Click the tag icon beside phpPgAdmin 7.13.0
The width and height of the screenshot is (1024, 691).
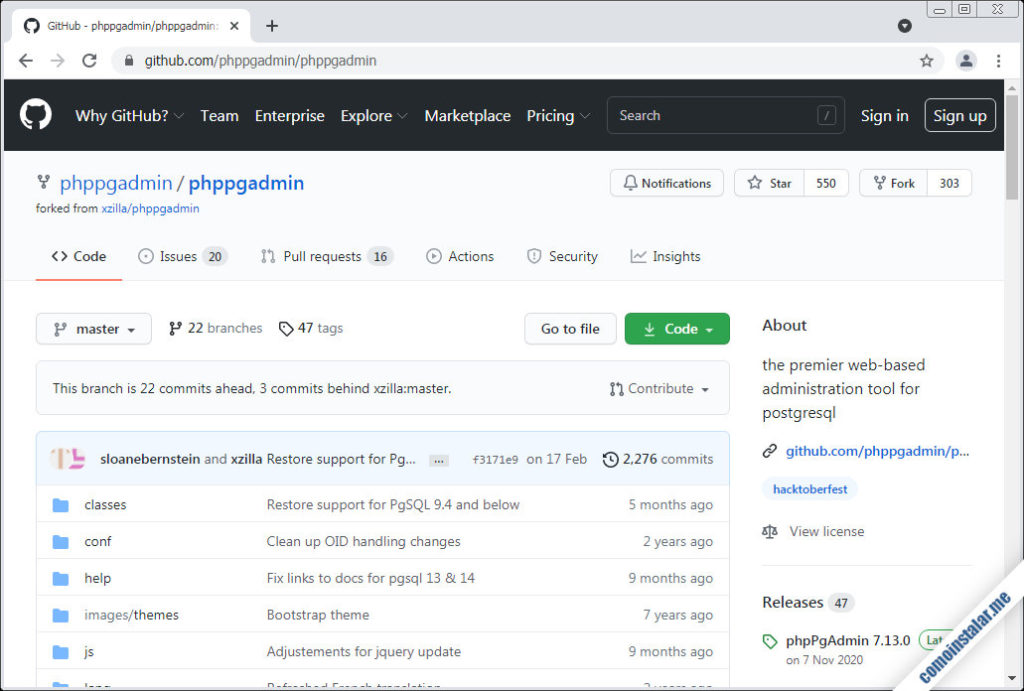tap(770, 641)
